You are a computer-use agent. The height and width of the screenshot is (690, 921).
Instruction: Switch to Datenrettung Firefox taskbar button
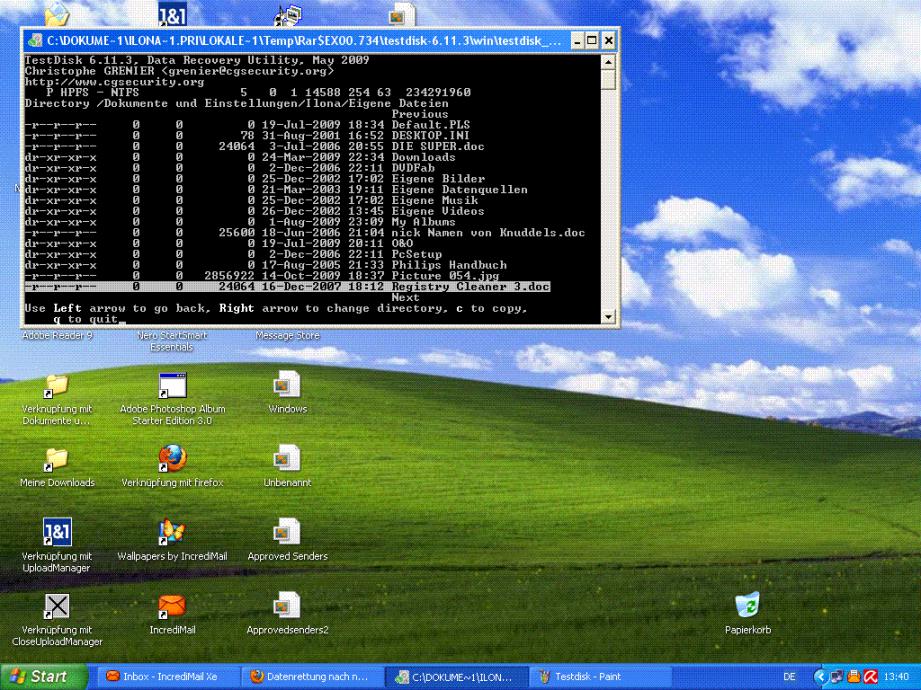pyautogui.click(x=312, y=676)
